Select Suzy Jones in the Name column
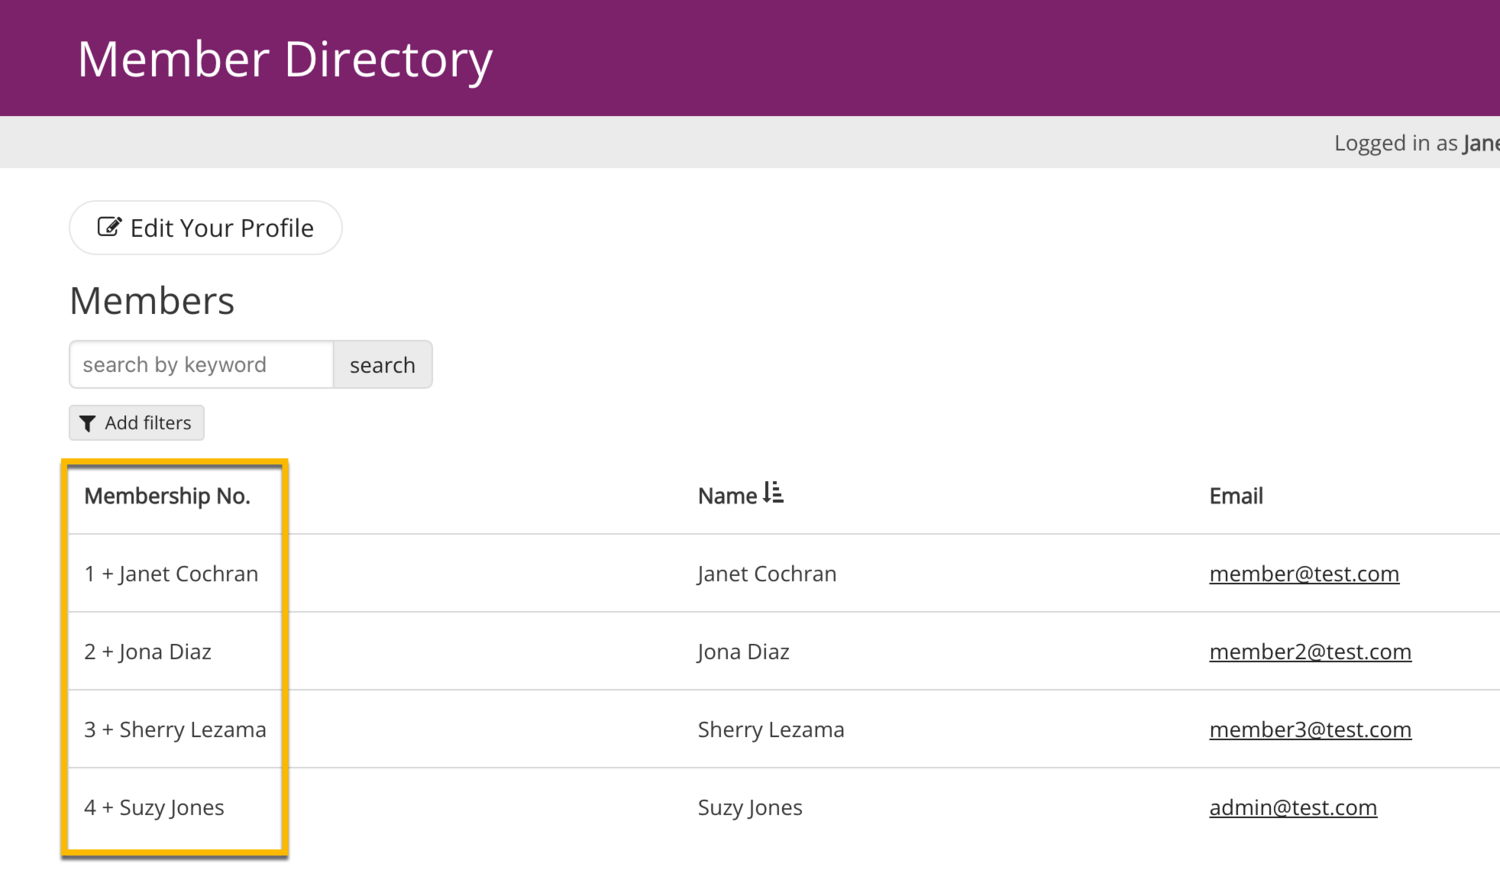Viewport: 1500px width, 883px height. (x=749, y=808)
